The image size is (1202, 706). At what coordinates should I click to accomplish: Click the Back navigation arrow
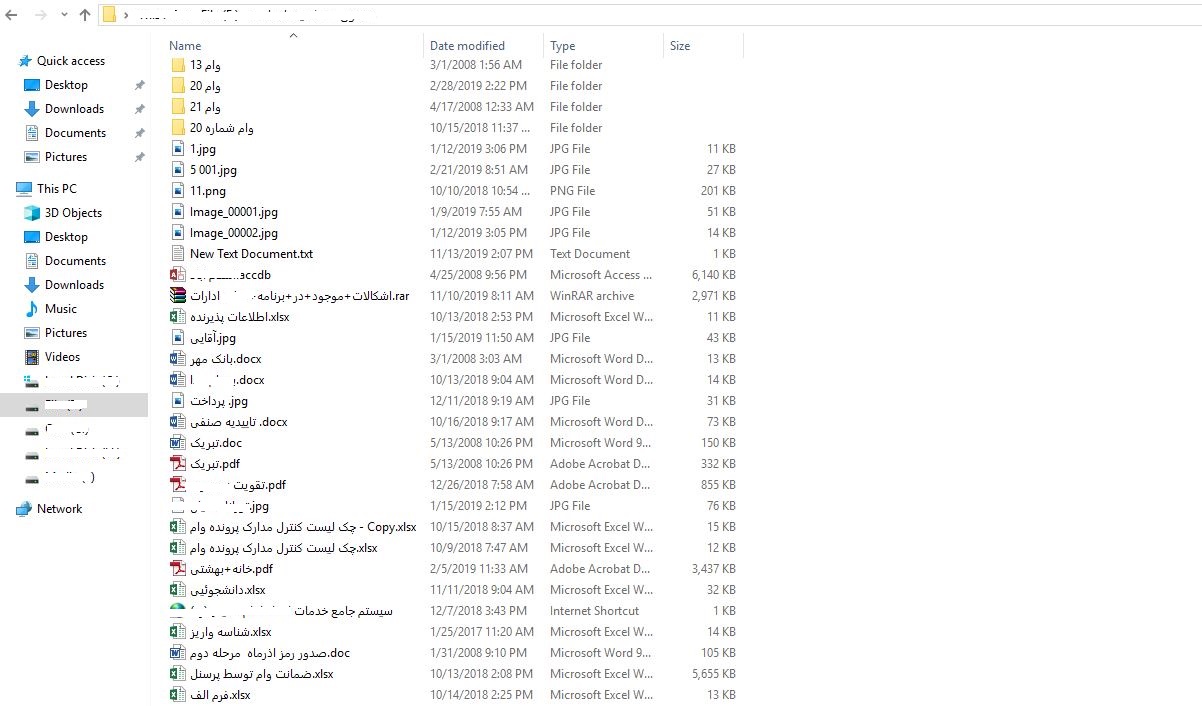(x=13, y=15)
